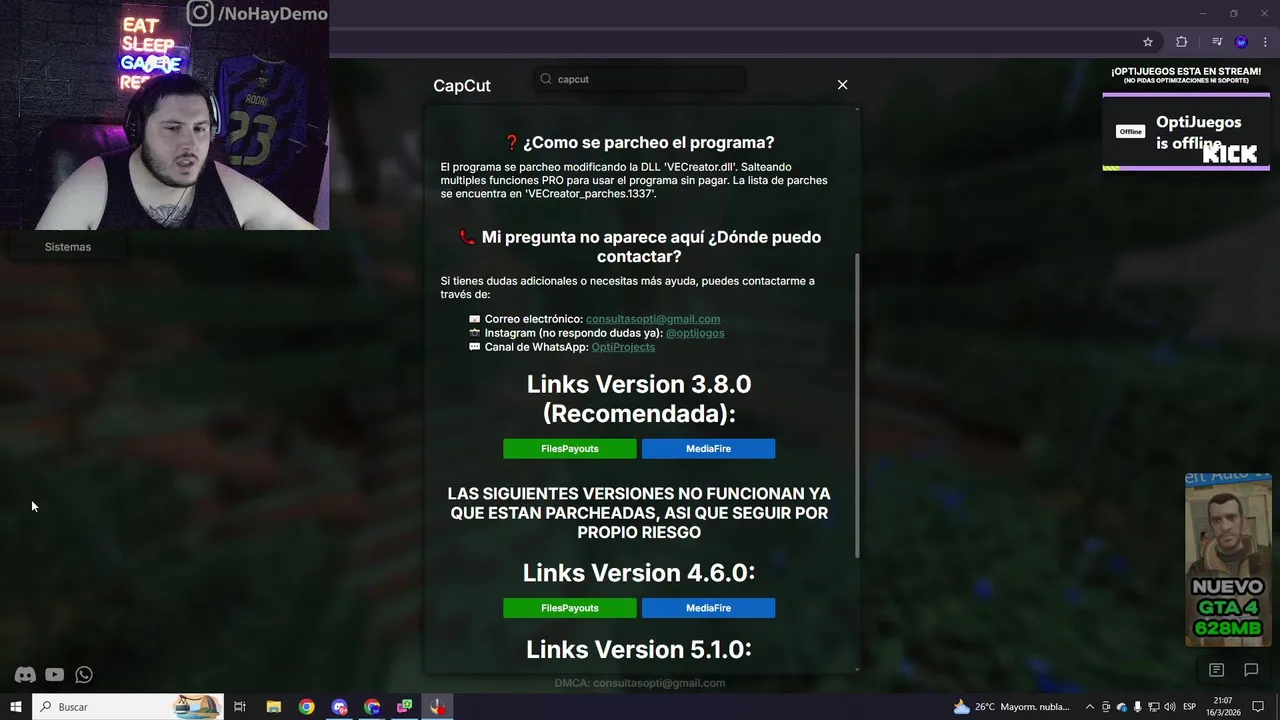Click the microphone tray icon
This screenshot has width=1280, height=720.
1138,707
